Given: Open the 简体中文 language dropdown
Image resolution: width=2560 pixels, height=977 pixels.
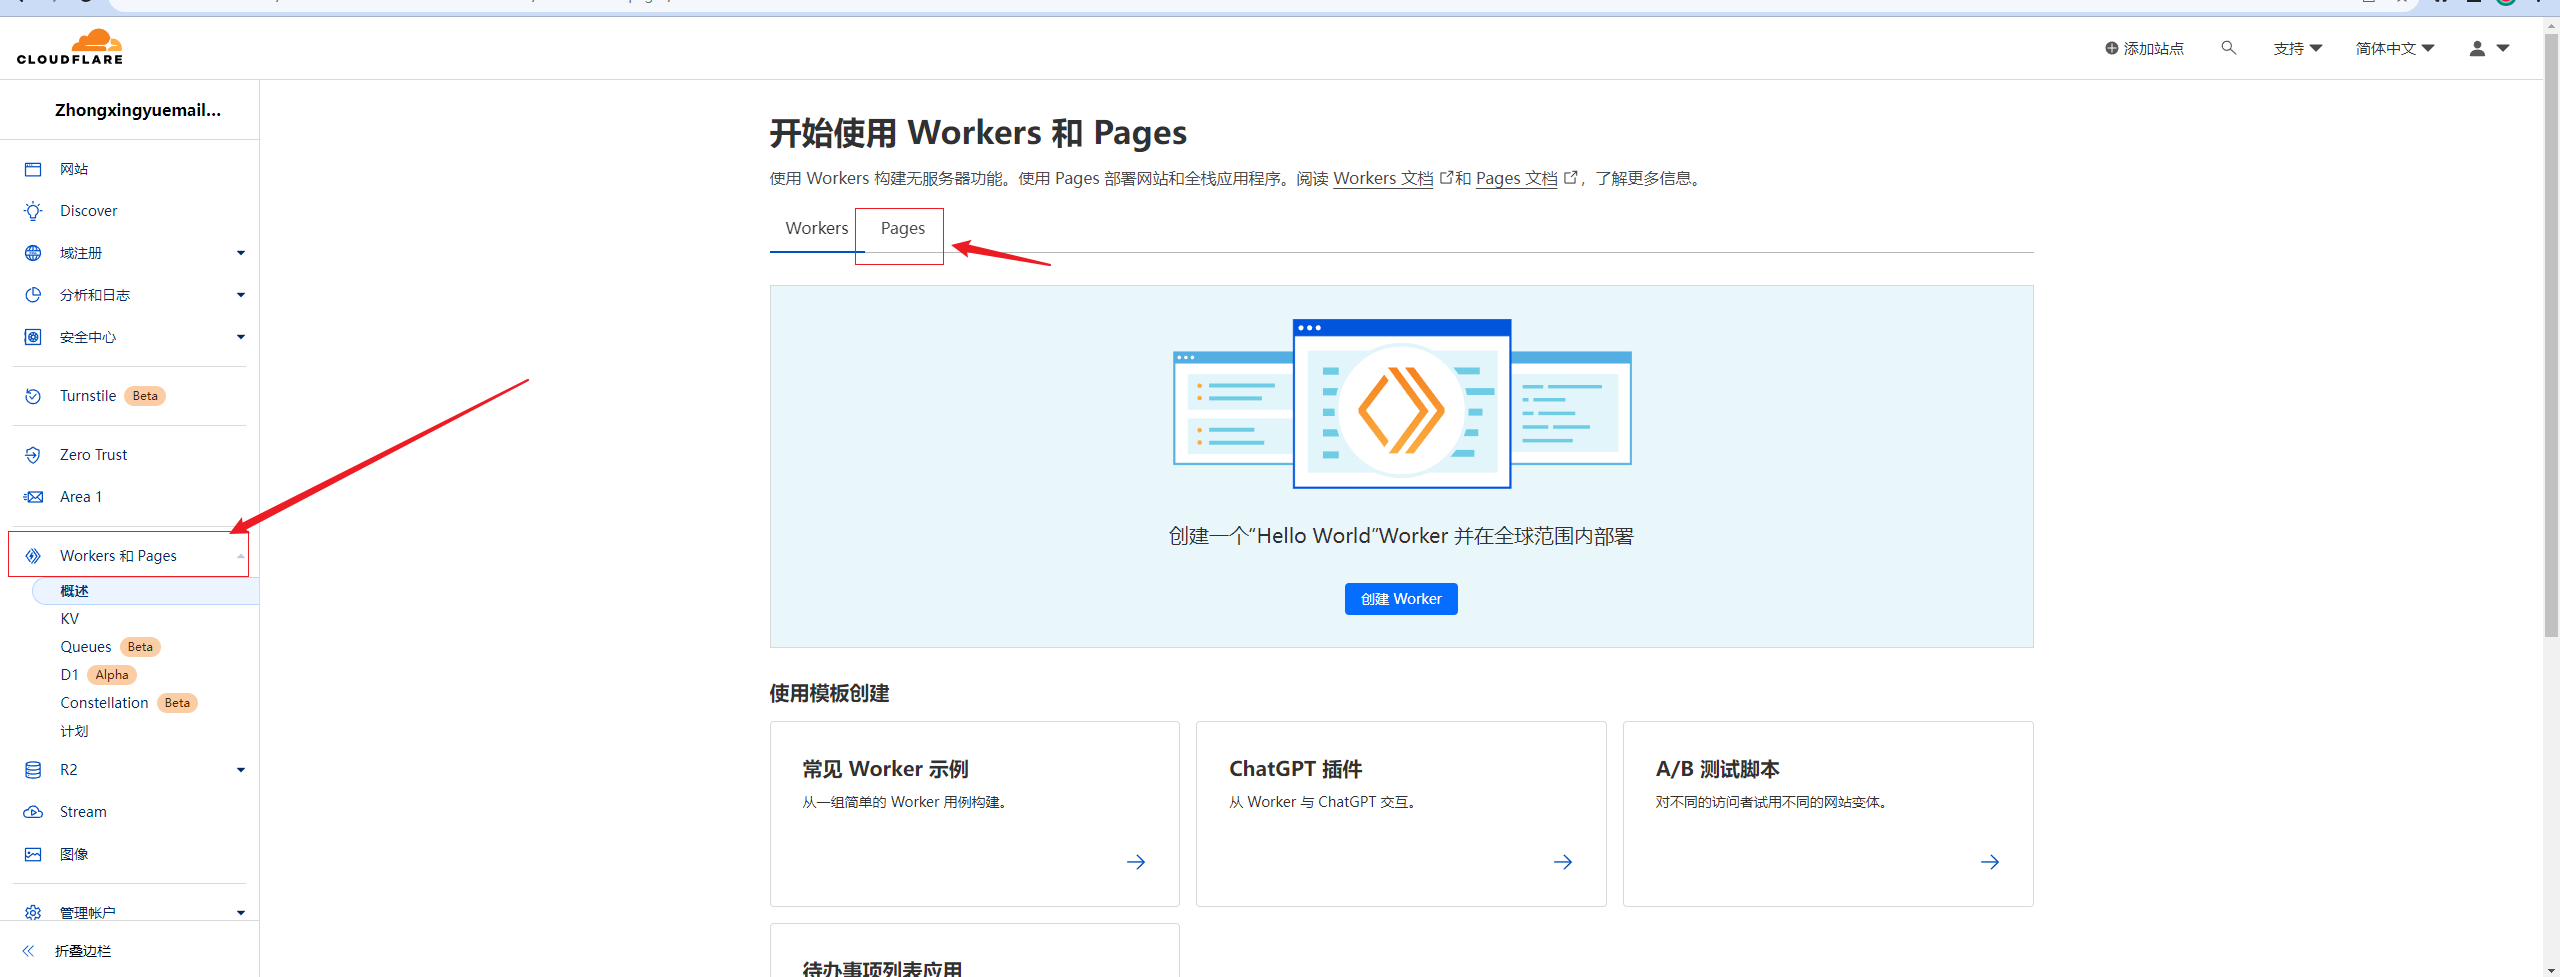Looking at the screenshot, I should (2394, 48).
